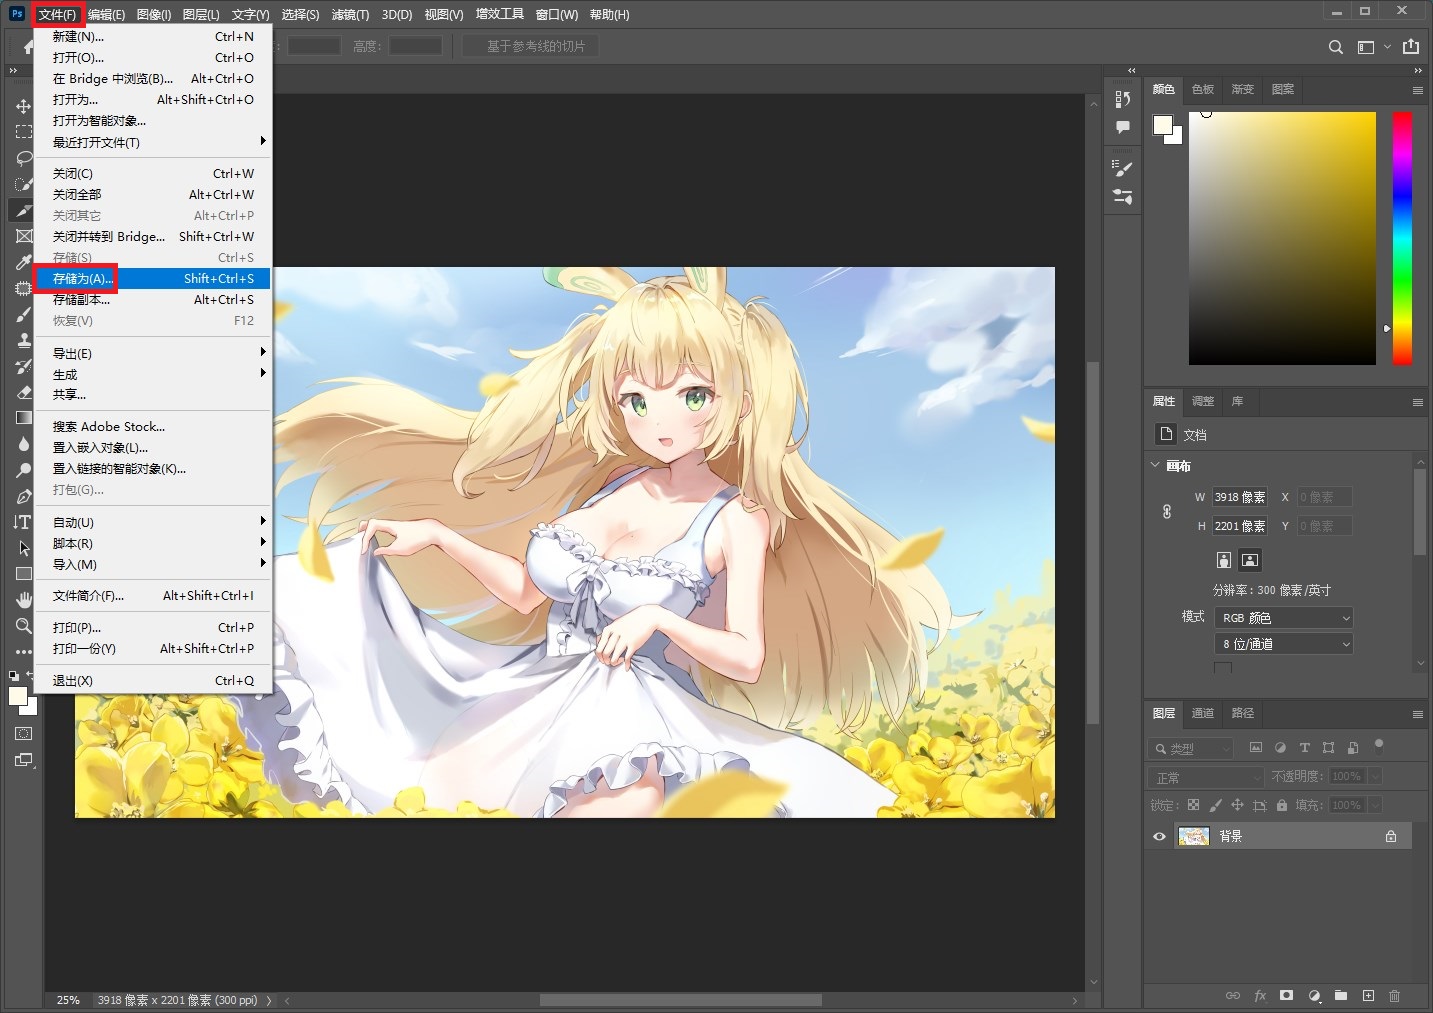Switch to the 通道 tab
Viewport: 1433px width, 1013px height.
click(x=1202, y=713)
